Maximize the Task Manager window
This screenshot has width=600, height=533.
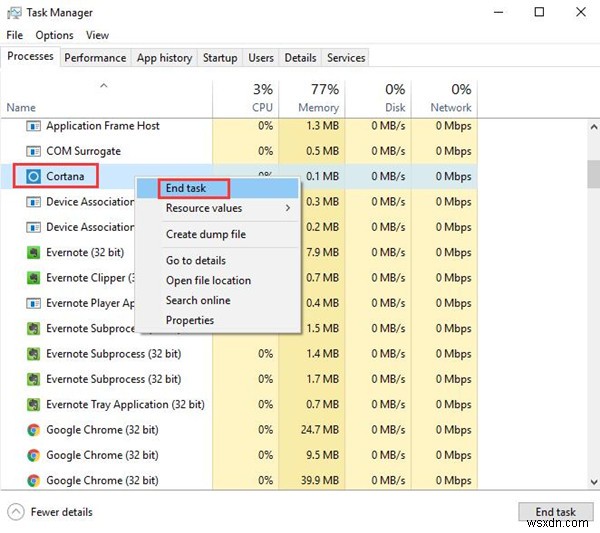pos(539,12)
